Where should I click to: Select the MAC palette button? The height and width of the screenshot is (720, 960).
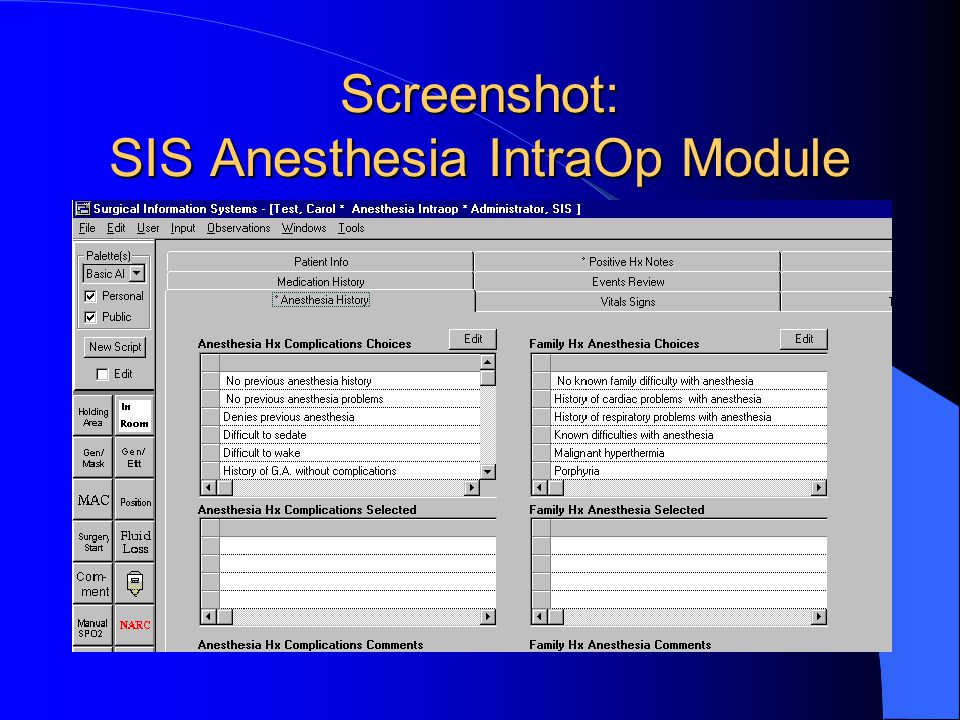coord(93,500)
